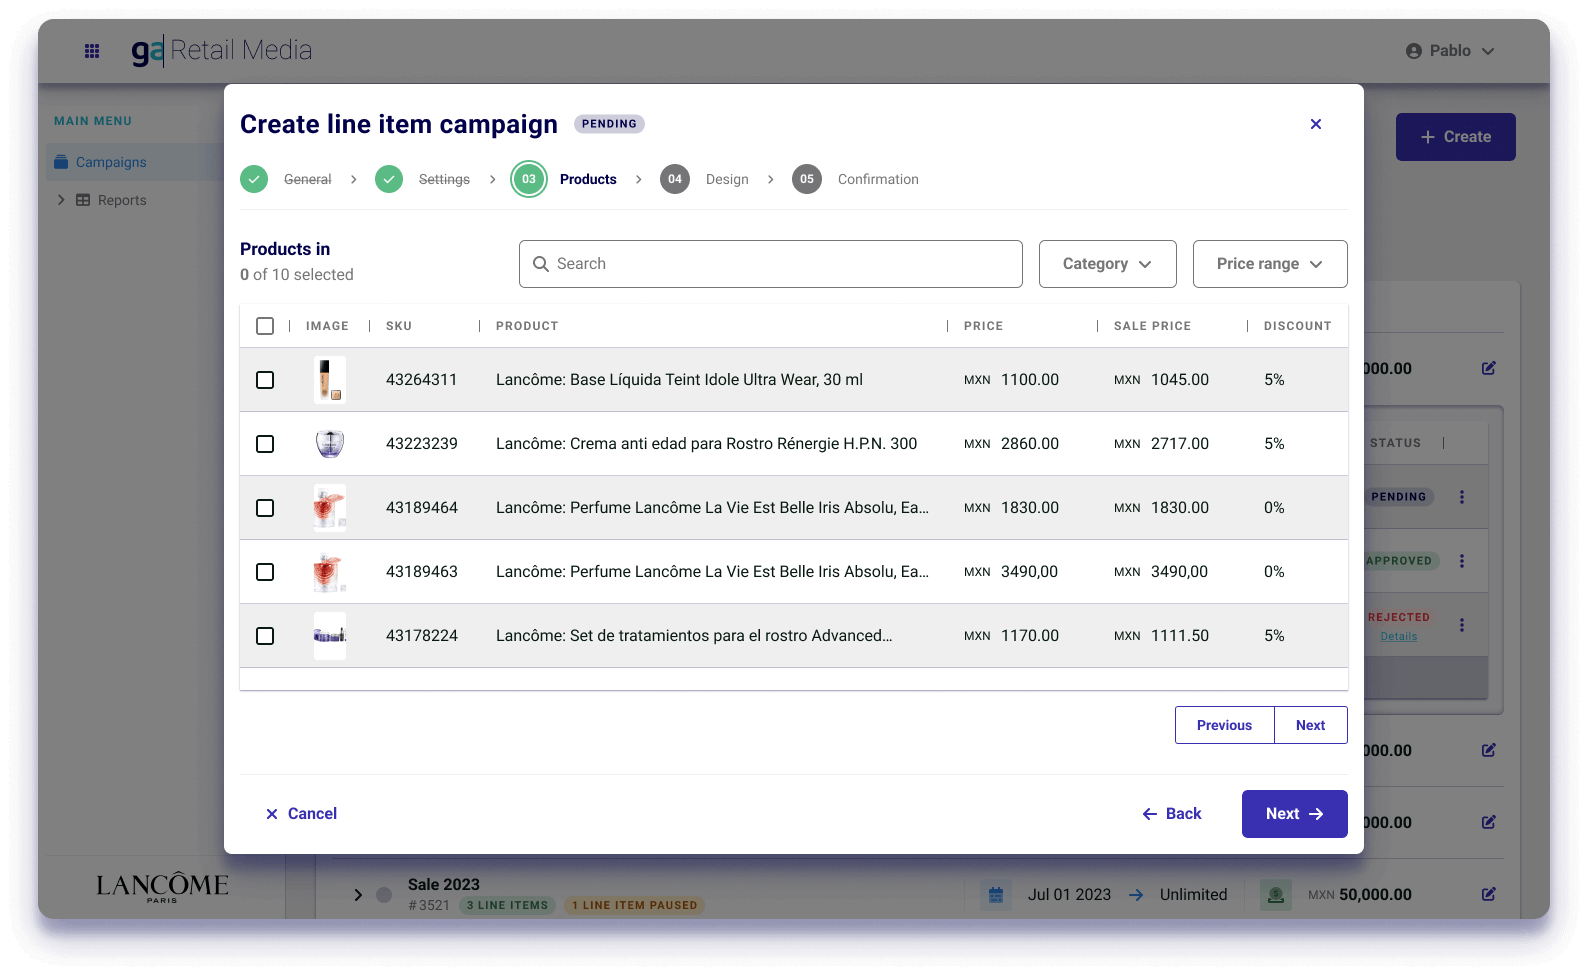Open kebab menu for the Approved line item
Screen dimensions: 1588x976
[1462, 561]
